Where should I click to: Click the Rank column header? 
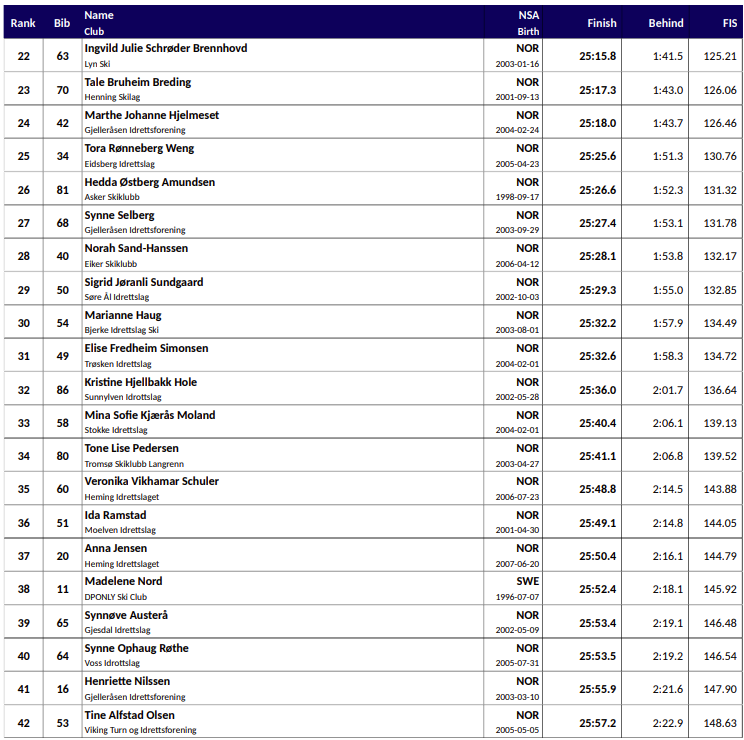point(23,23)
